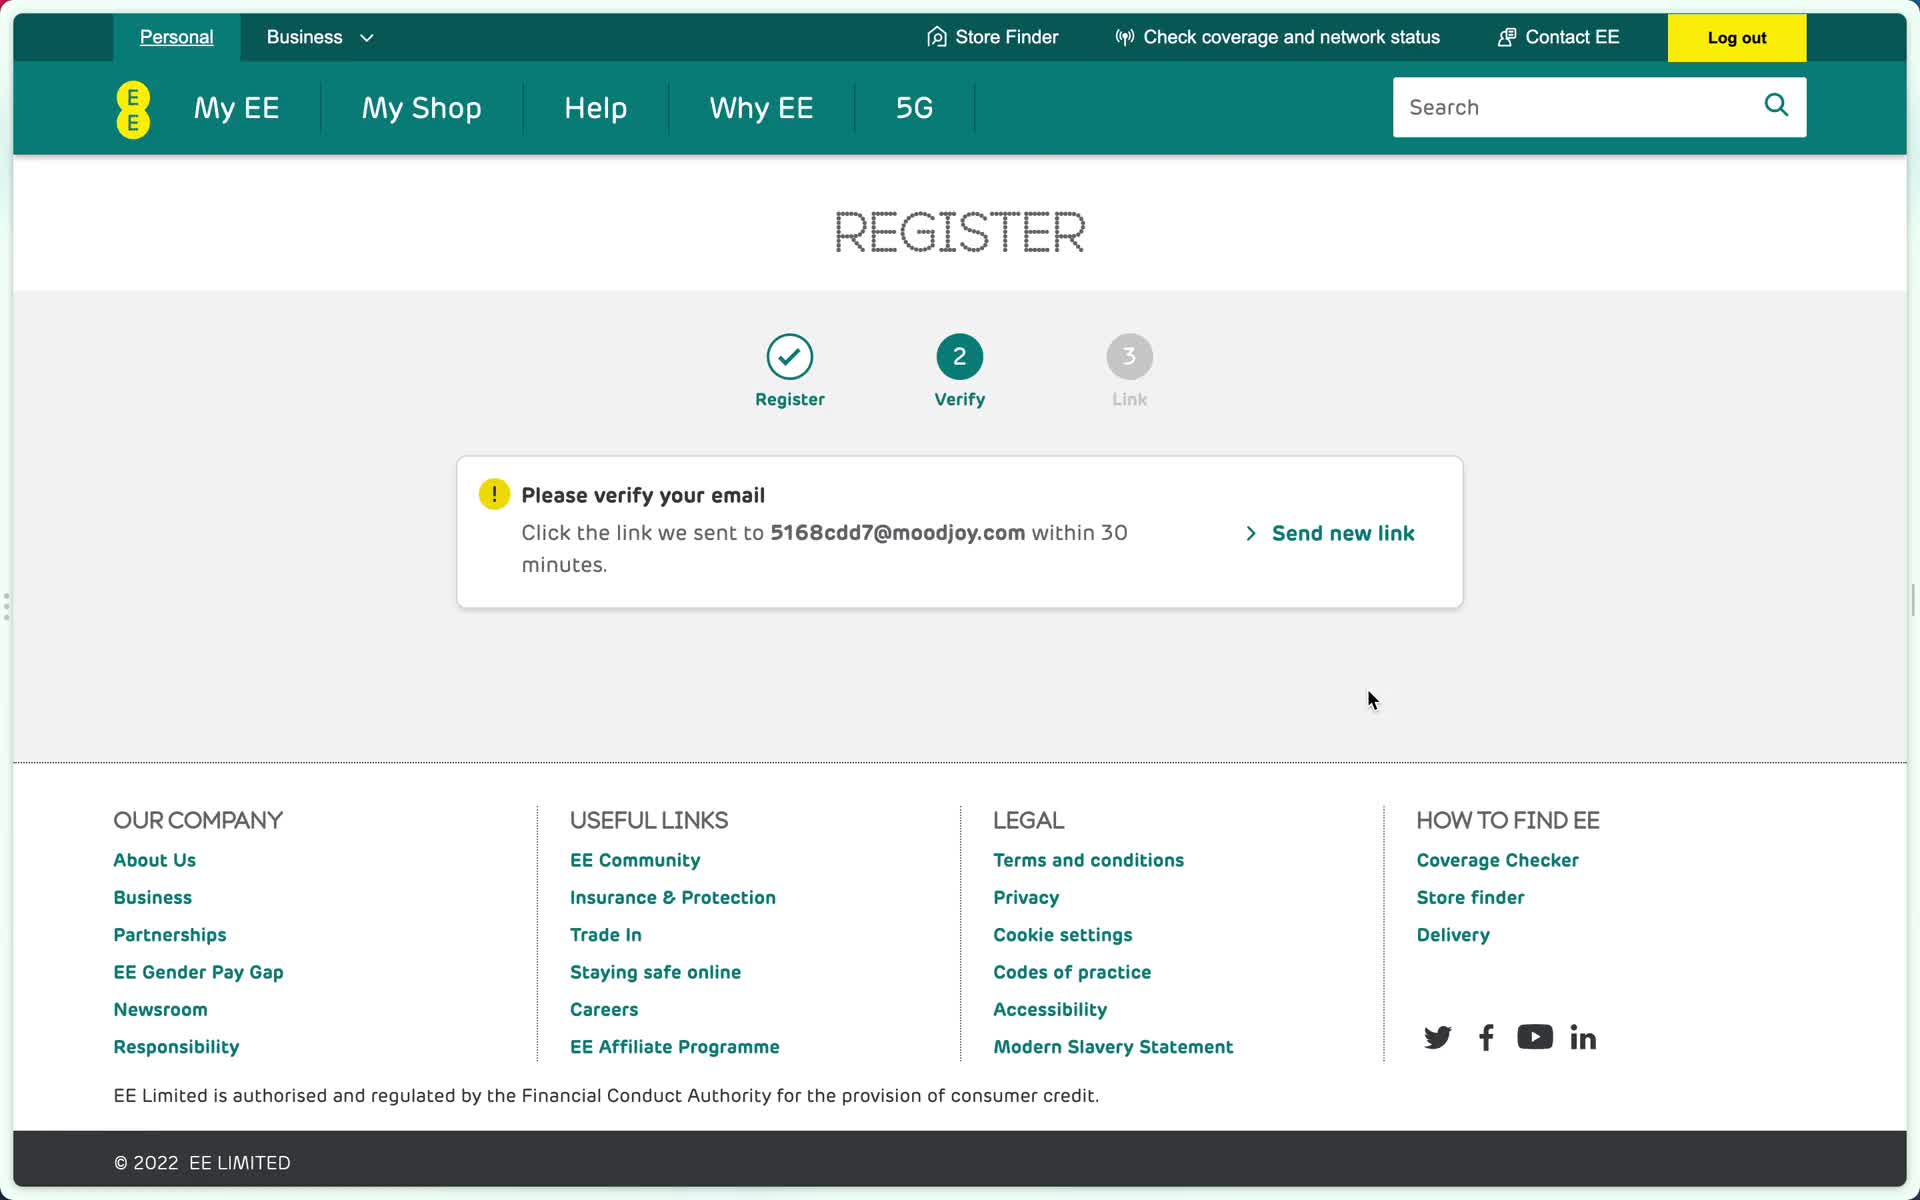Open the Delivery footer link
1920x1200 pixels.
[1453, 935]
